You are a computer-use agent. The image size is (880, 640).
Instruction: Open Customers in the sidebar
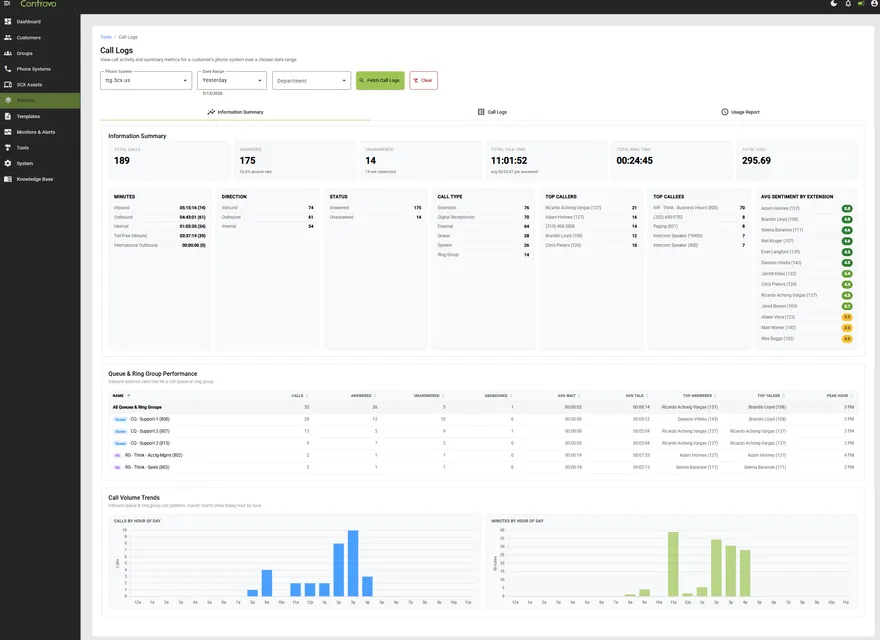pyautogui.click(x=40, y=38)
